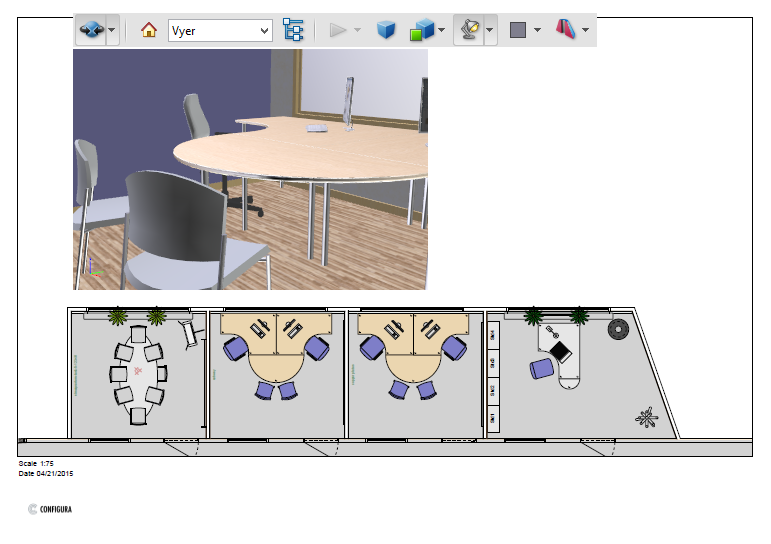
Task: Open the material book dropdown arrow
Action: (586, 30)
